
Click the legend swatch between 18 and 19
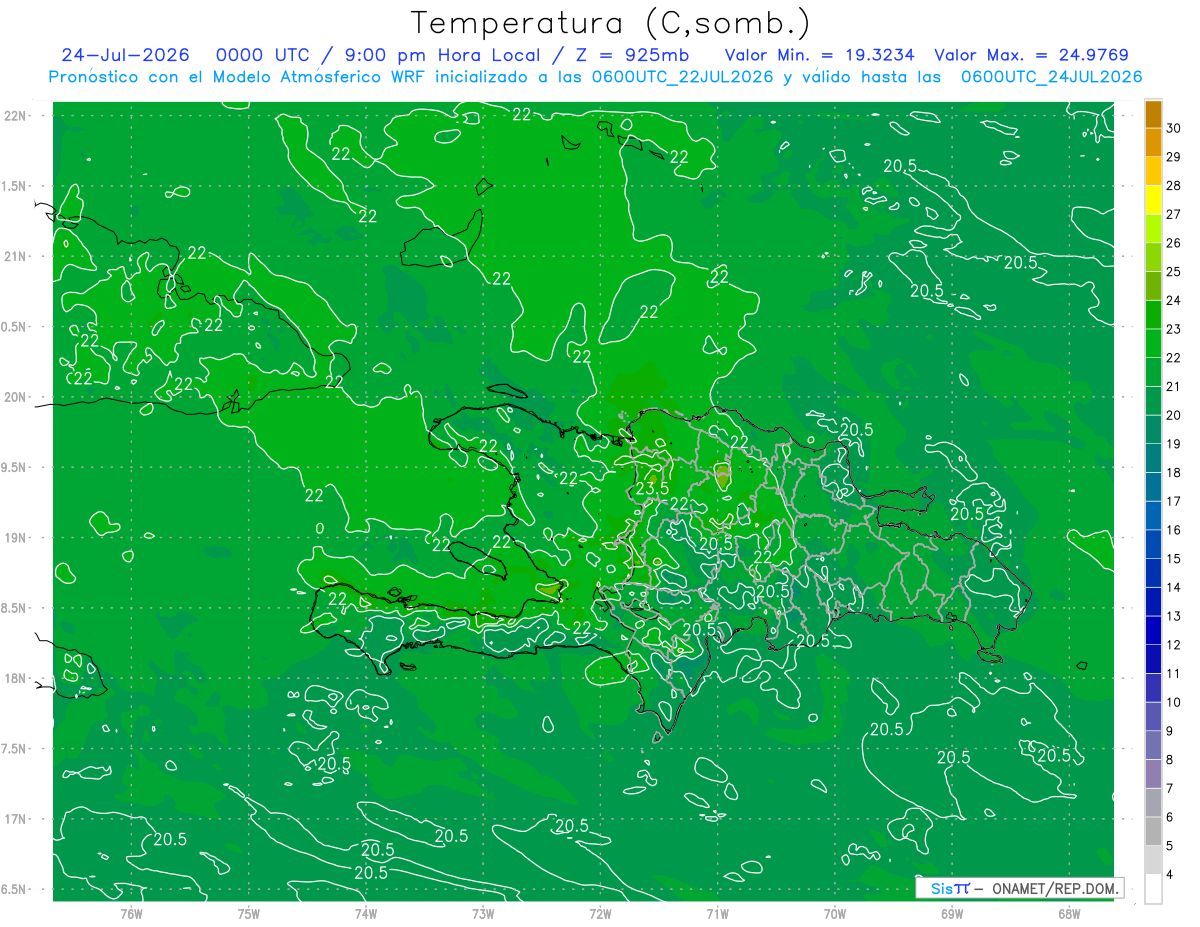(x=1153, y=458)
